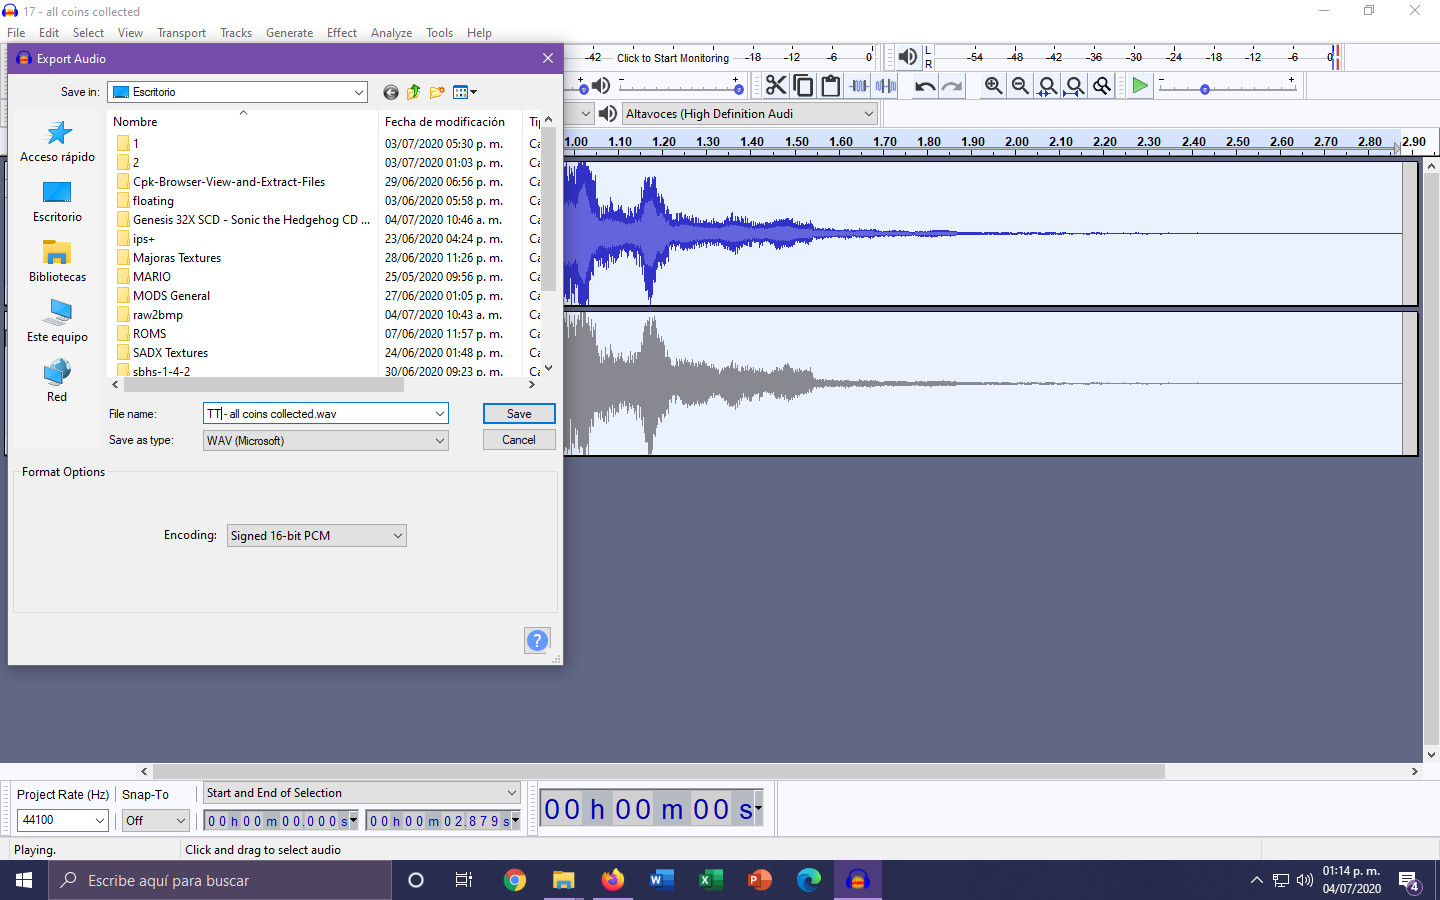This screenshot has width=1440, height=900.
Task: Zoom in on the waveform
Action: point(992,85)
